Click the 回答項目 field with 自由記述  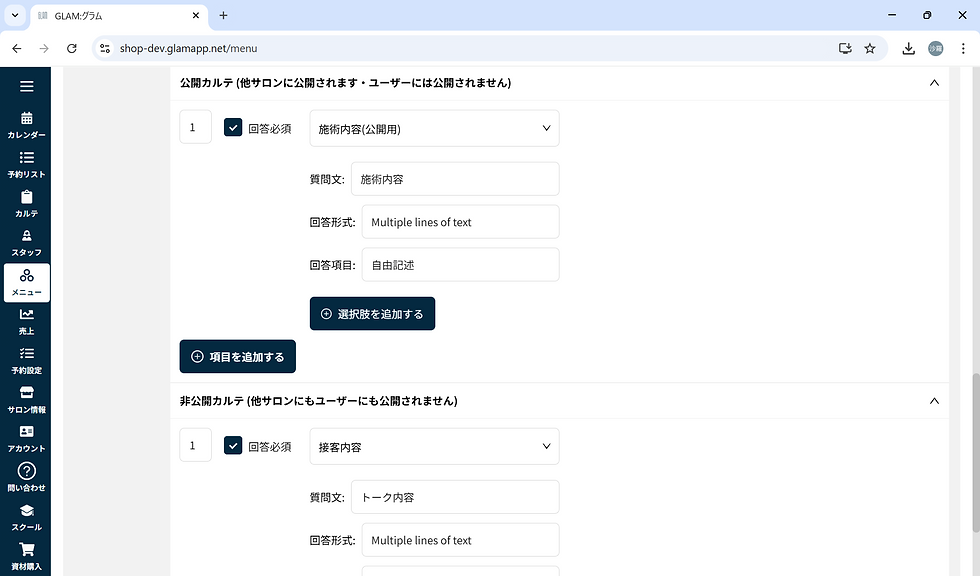tap(461, 265)
